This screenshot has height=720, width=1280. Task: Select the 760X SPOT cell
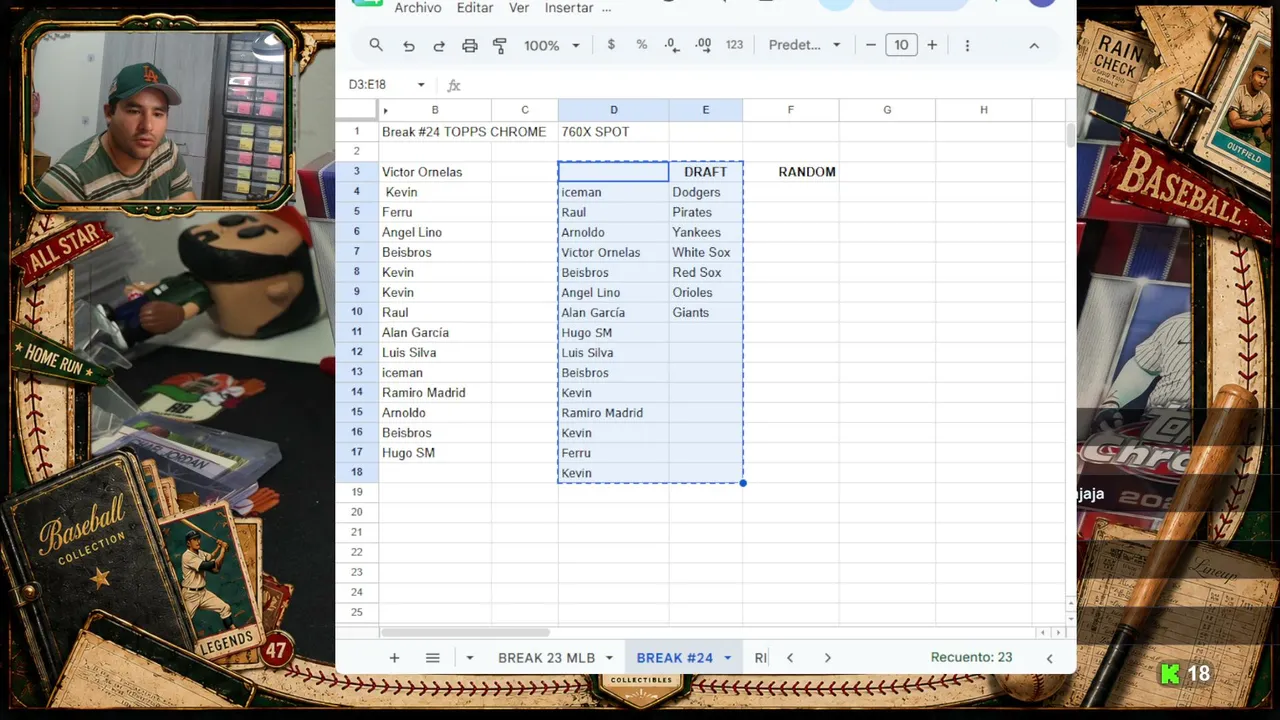click(613, 132)
